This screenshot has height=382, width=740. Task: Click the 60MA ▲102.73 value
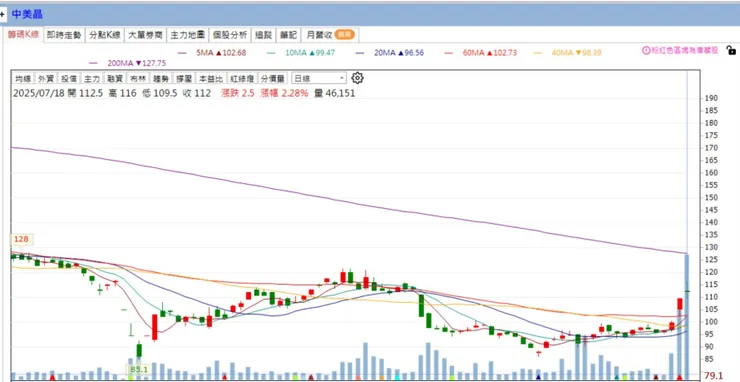[489, 53]
